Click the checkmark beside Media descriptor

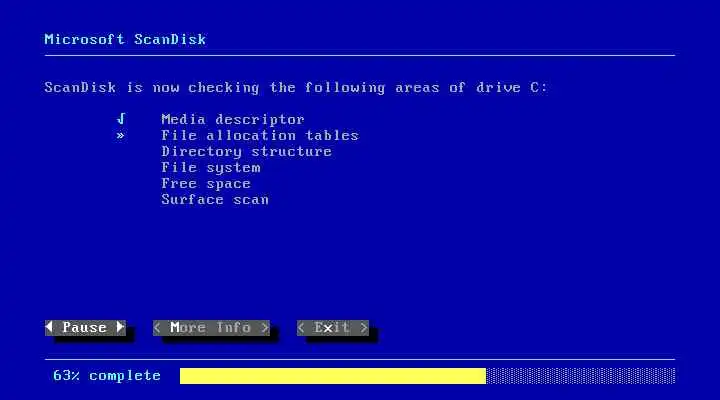coord(121,119)
